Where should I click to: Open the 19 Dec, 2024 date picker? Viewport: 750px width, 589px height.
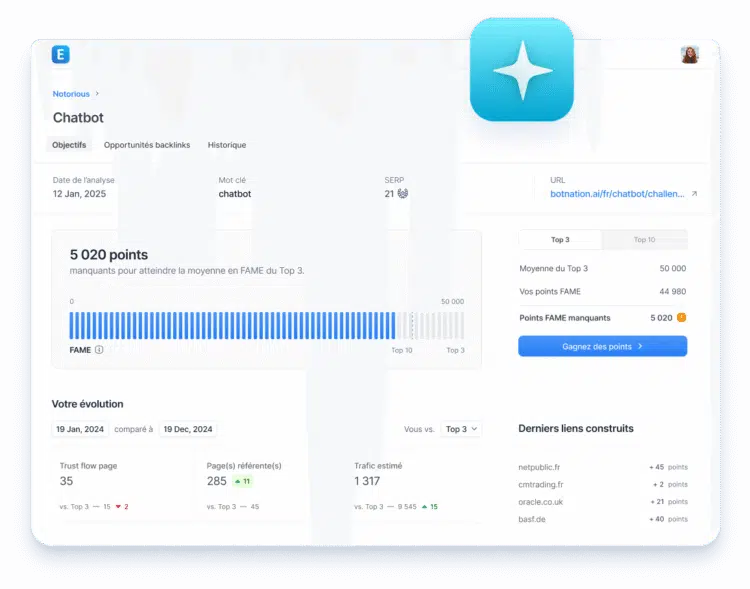(x=188, y=429)
